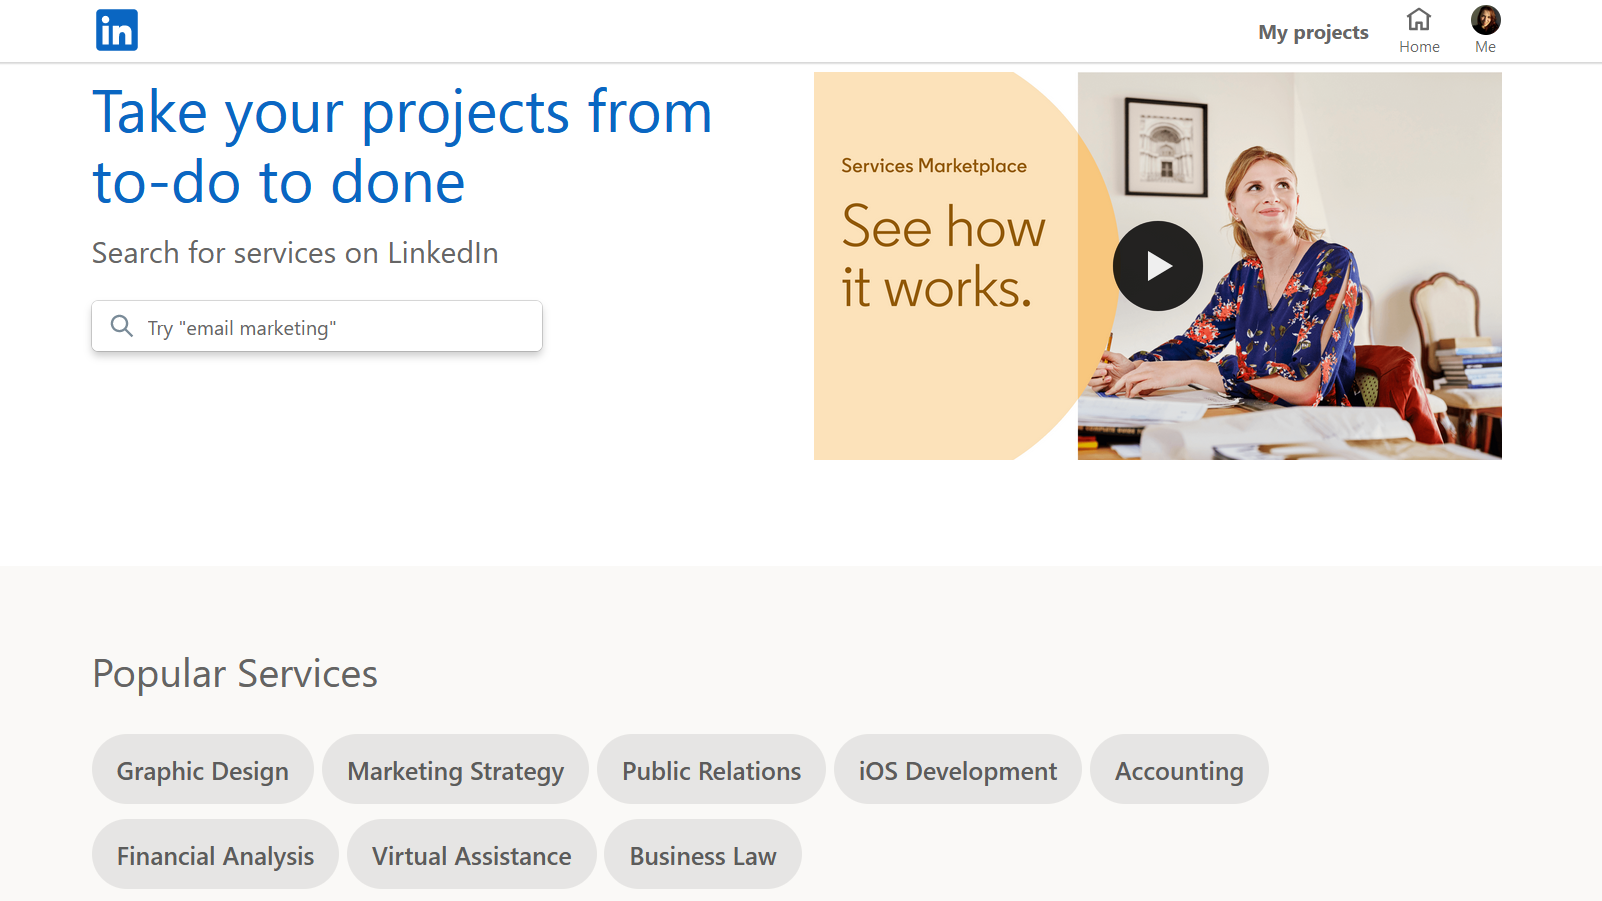Select the Accounting service pill
This screenshot has width=1602, height=901.
1179,770
